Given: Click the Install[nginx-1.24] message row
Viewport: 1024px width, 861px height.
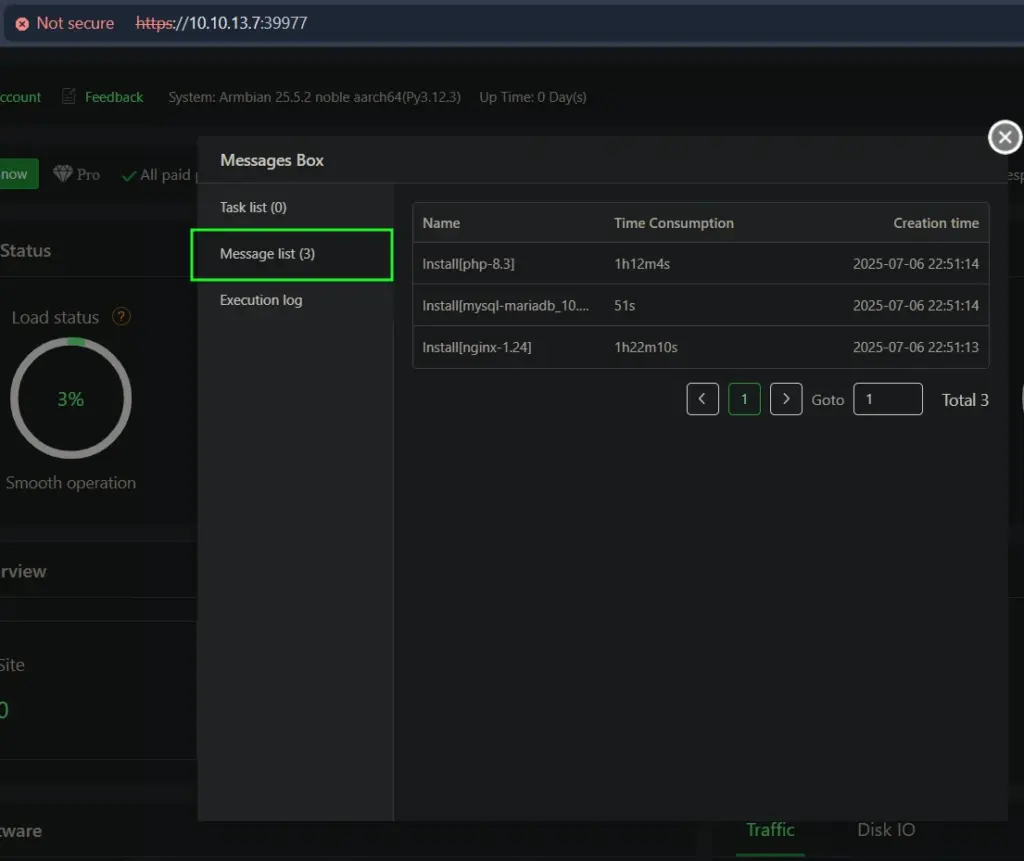Looking at the screenshot, I should coord(701,347).
